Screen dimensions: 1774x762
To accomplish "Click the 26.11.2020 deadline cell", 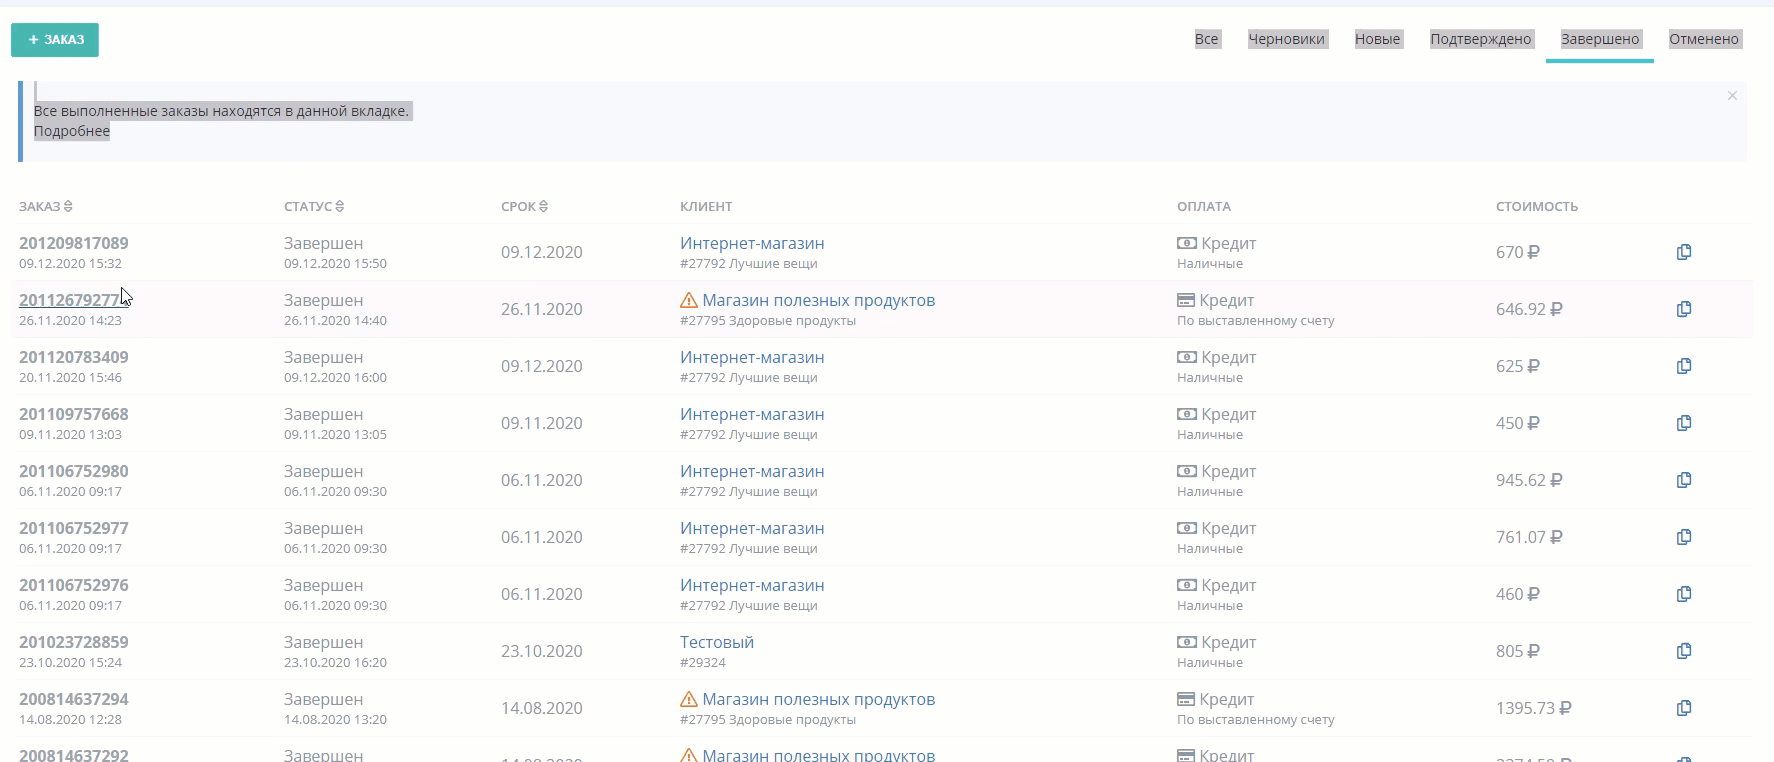I will point(542,309).
